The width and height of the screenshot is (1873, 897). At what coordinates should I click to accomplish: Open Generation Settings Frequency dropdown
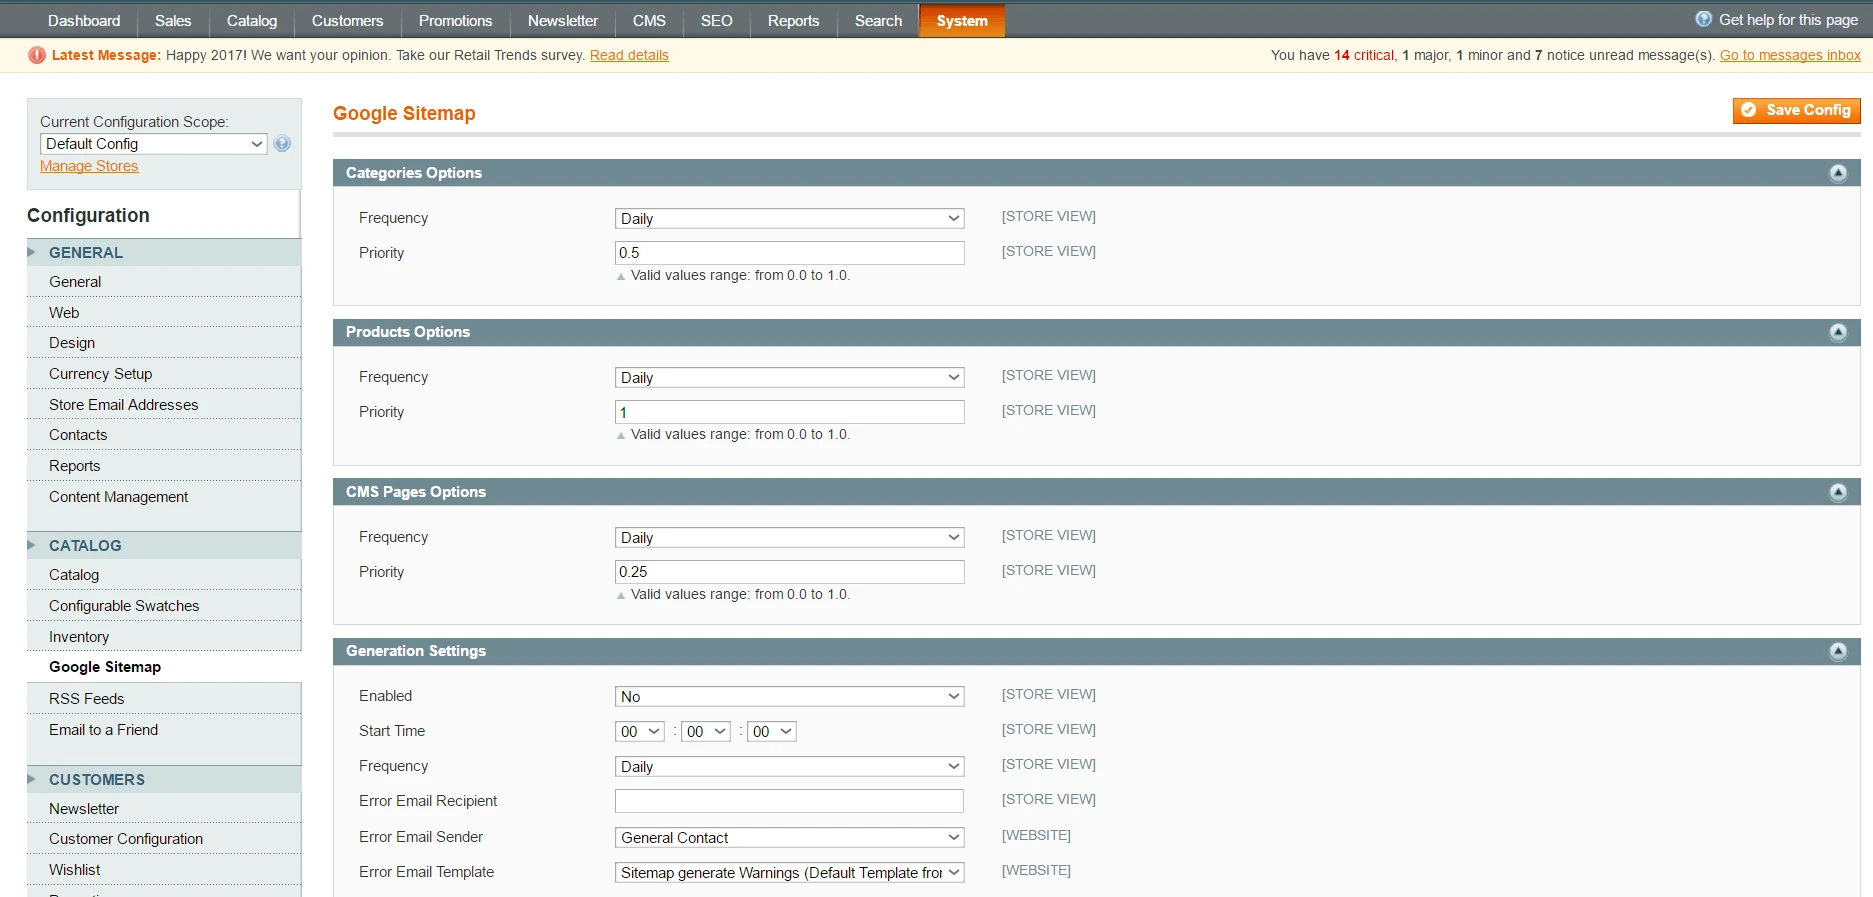(x=790, y=767)
